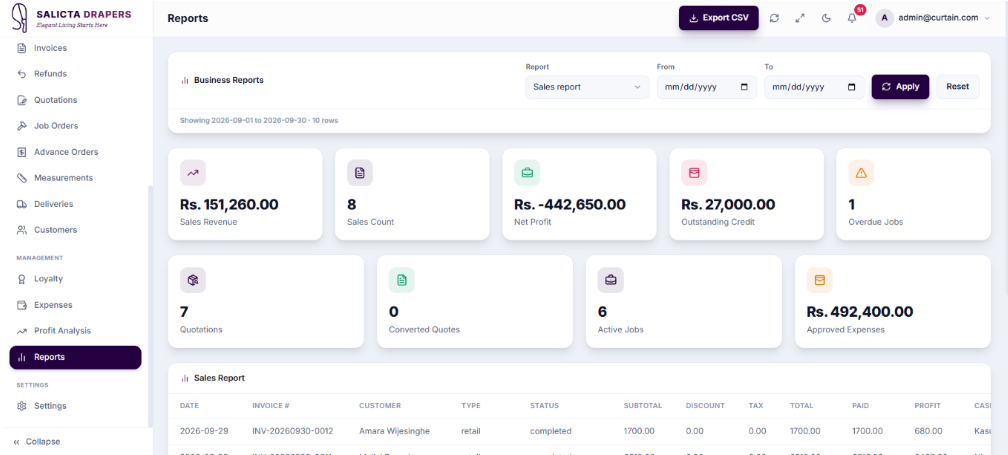Click the Sales Count document icon
1008x455 pixels.
360,173
